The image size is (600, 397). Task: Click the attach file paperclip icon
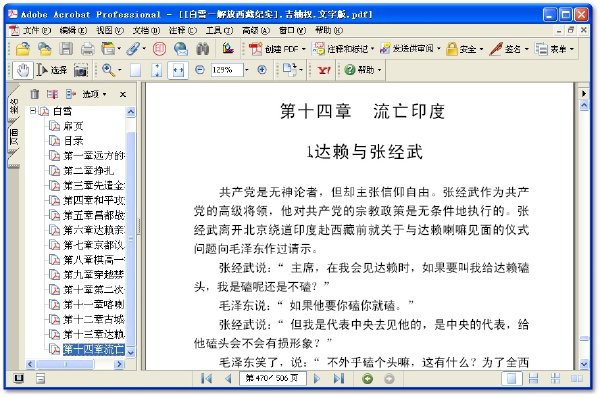134,49
